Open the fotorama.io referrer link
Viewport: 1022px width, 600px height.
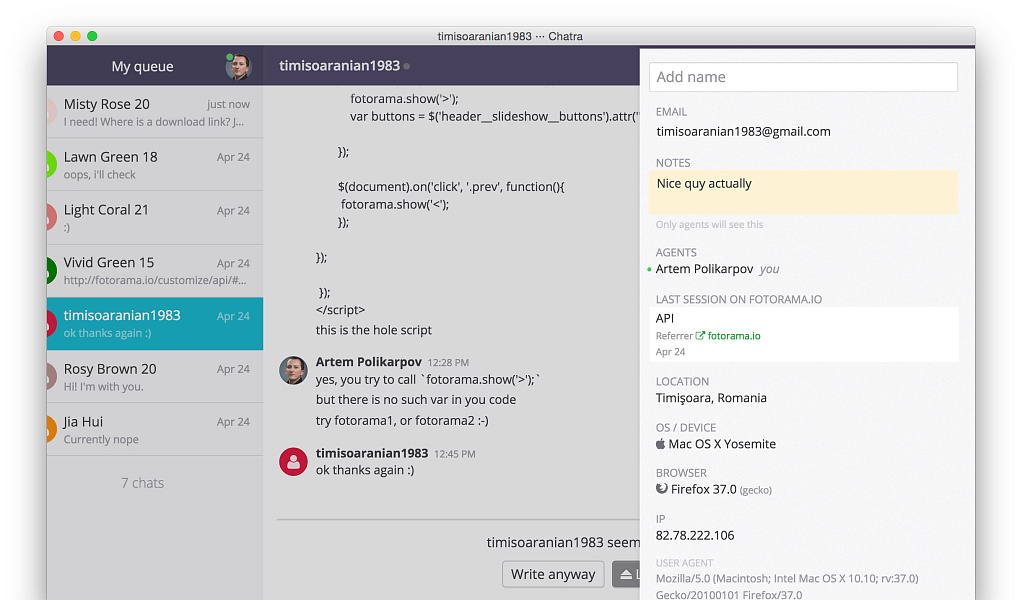734,336
